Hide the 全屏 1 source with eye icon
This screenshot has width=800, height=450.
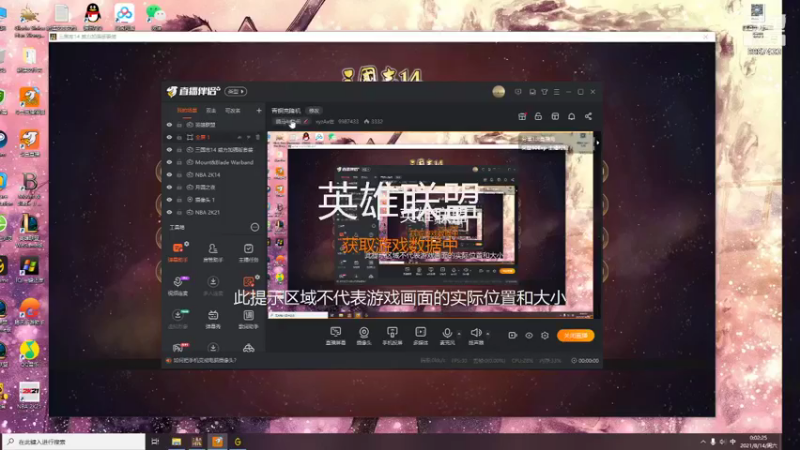tap(169, 137)
